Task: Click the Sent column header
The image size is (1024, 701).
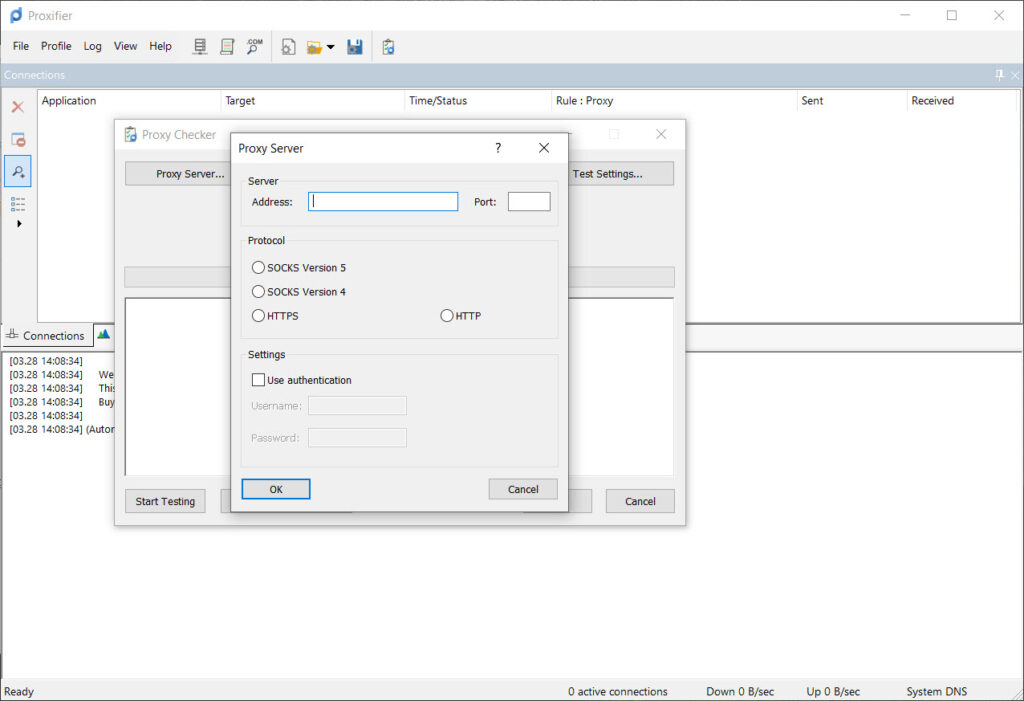Action: coord(852,101)
